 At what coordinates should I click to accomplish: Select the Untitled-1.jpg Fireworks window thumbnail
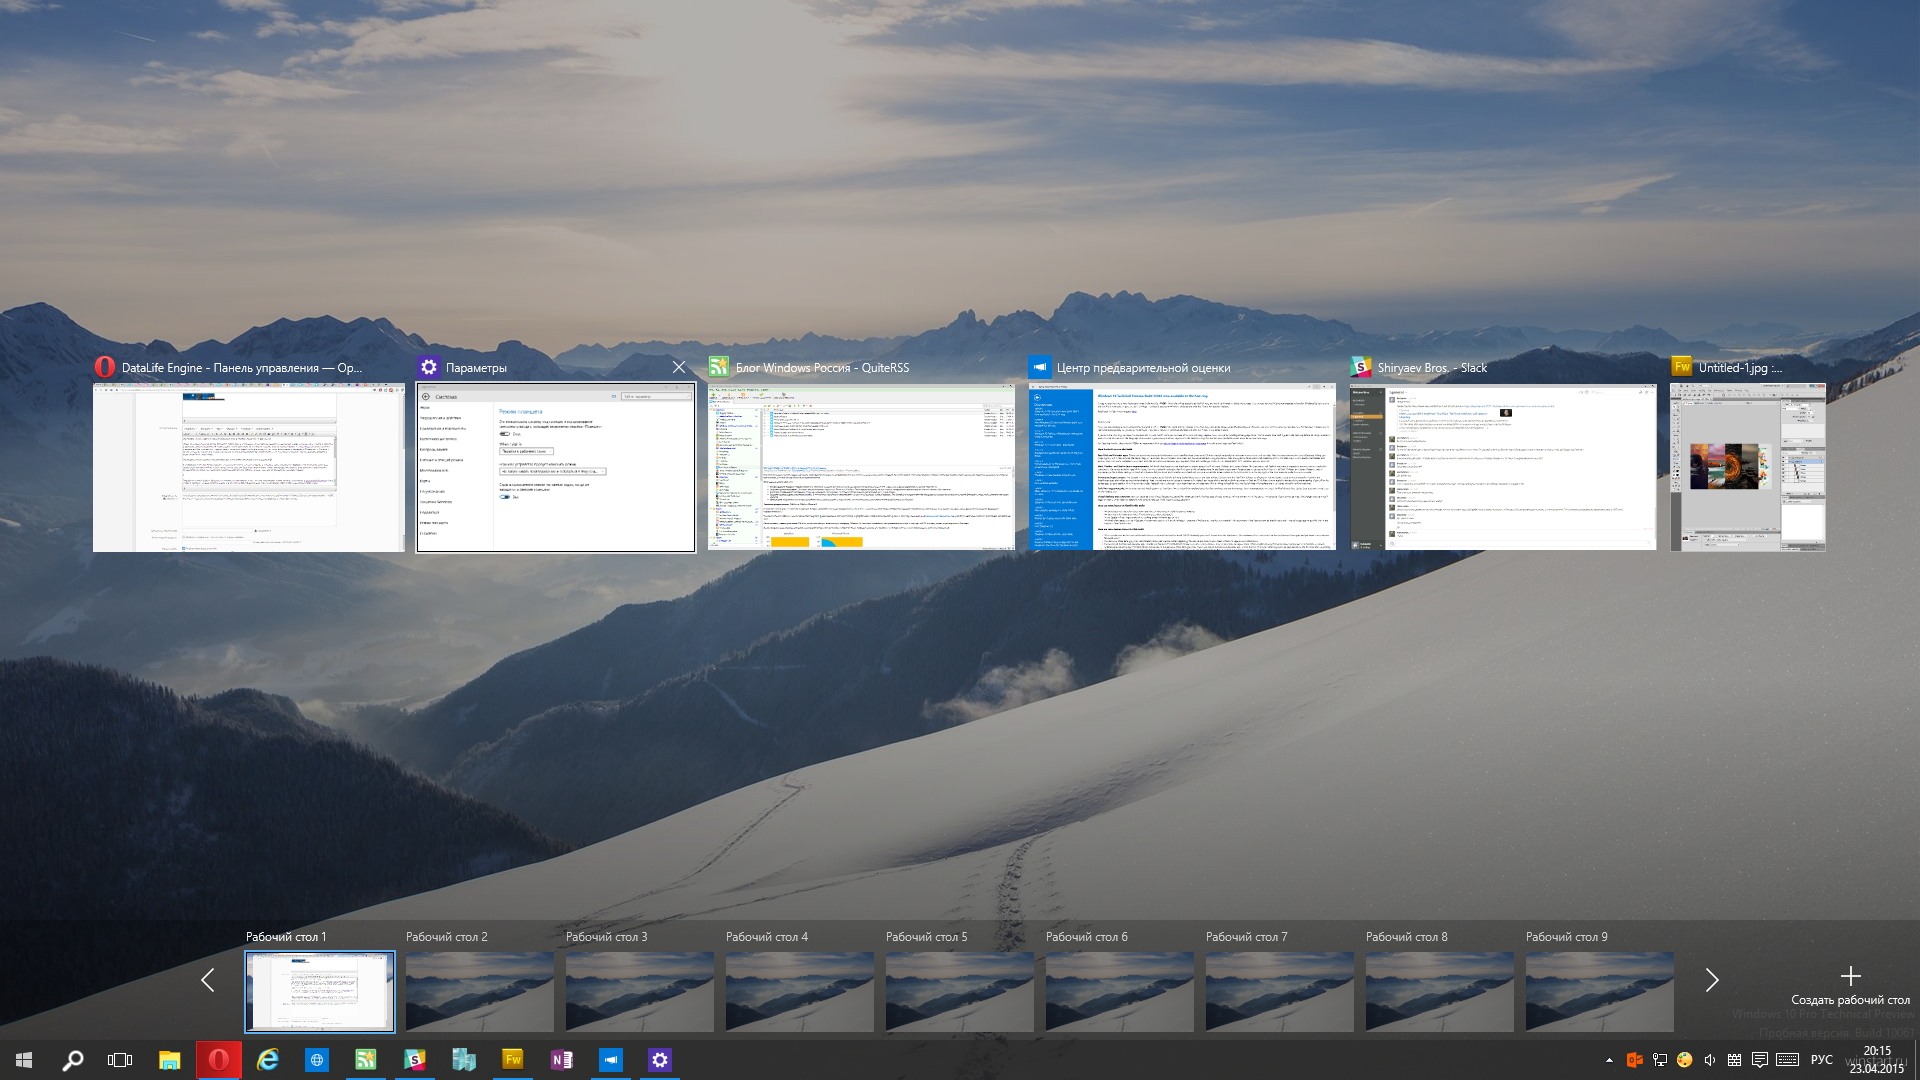click(x=1748, y=467)
